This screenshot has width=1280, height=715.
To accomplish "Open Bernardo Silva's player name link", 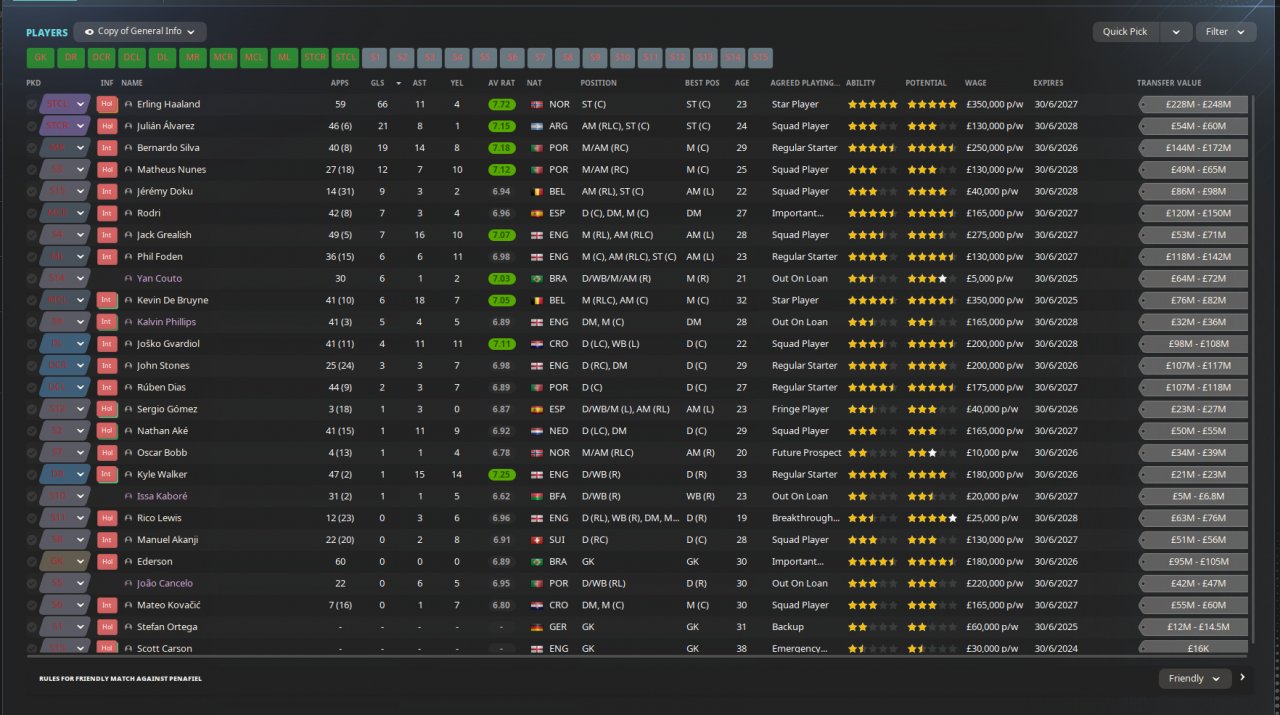I will point(168,148).
